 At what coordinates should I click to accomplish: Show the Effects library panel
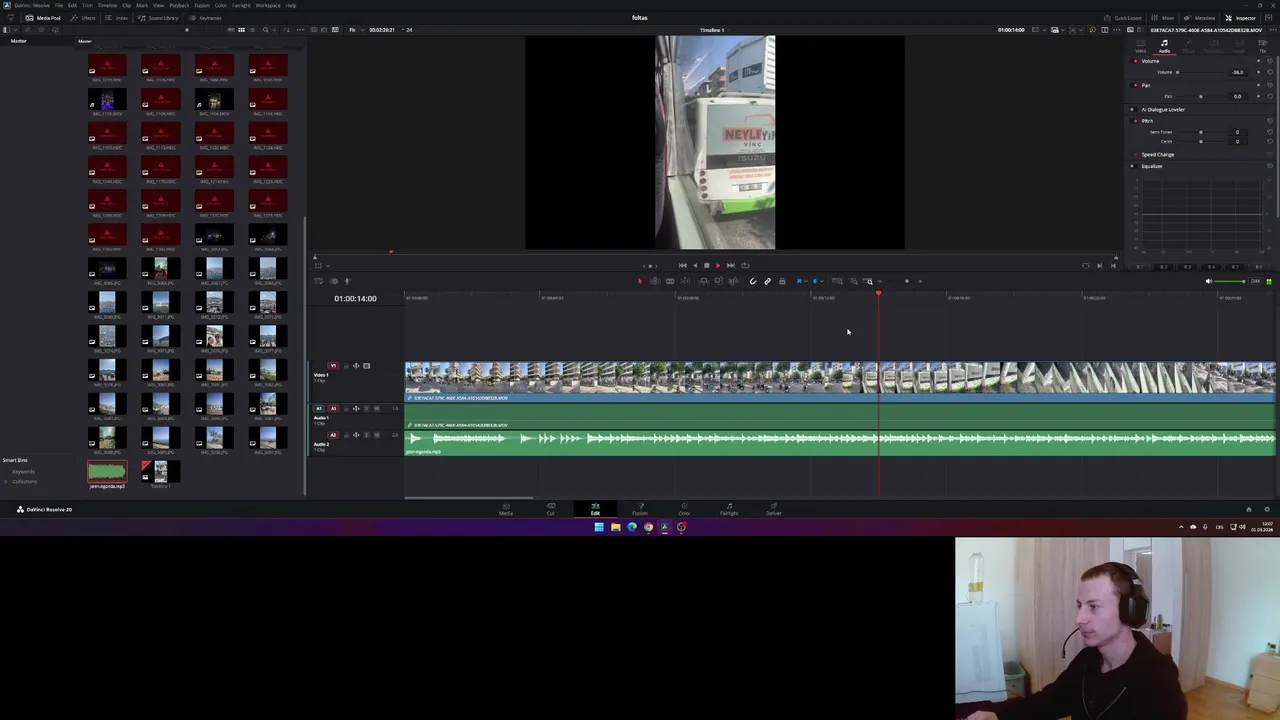coord(83,18)
